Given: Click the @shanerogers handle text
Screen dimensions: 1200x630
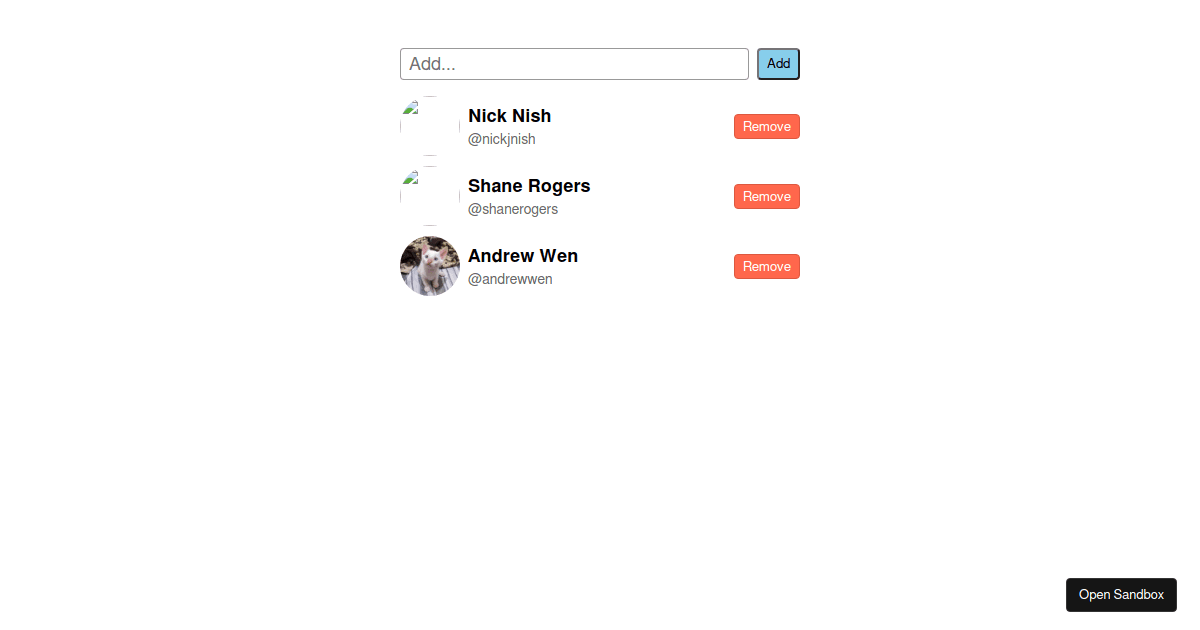Looking at the screenshot, I should point(513,209).
